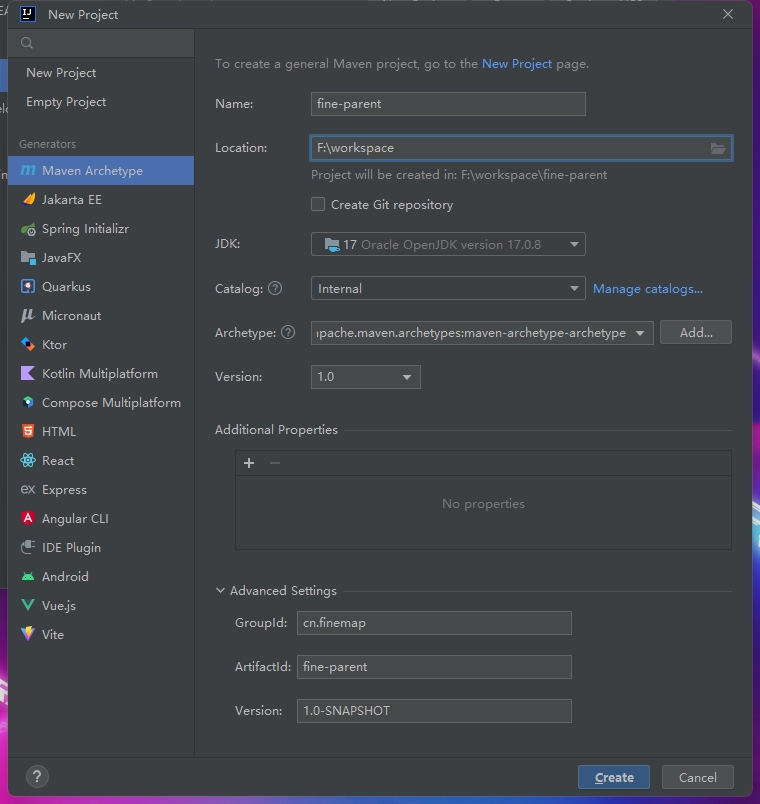Open the help question mark button
This screenshot has width=760, height=804.
(x=36, y=776)
